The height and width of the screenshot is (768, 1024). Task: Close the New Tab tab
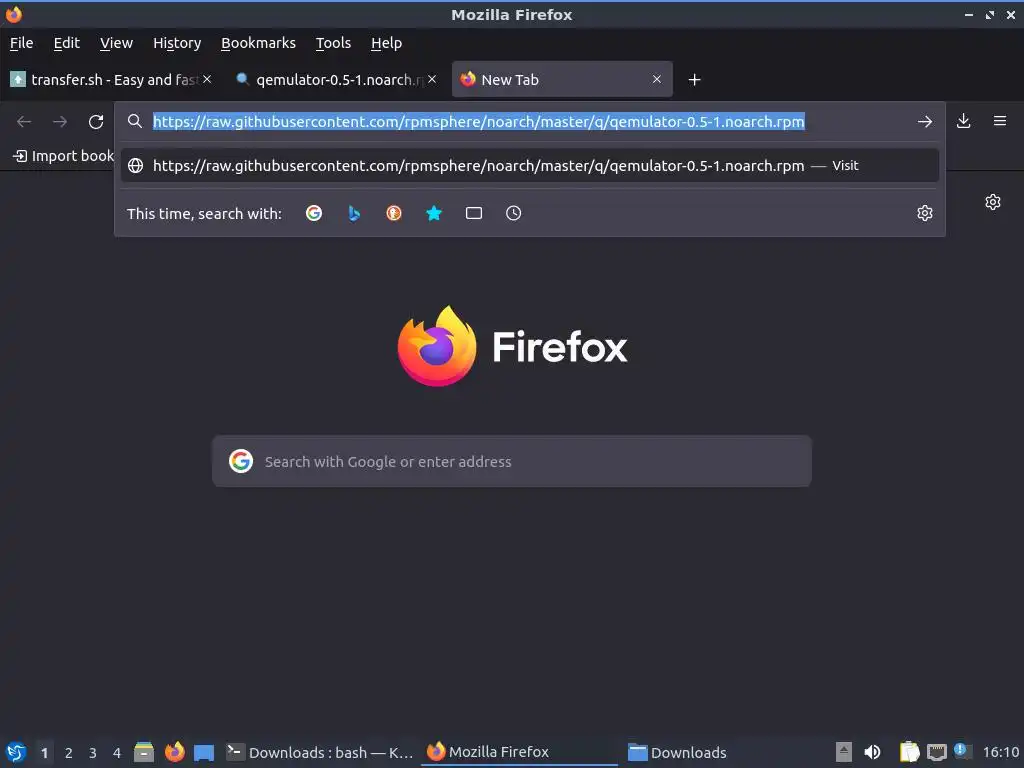coord(656,79)
